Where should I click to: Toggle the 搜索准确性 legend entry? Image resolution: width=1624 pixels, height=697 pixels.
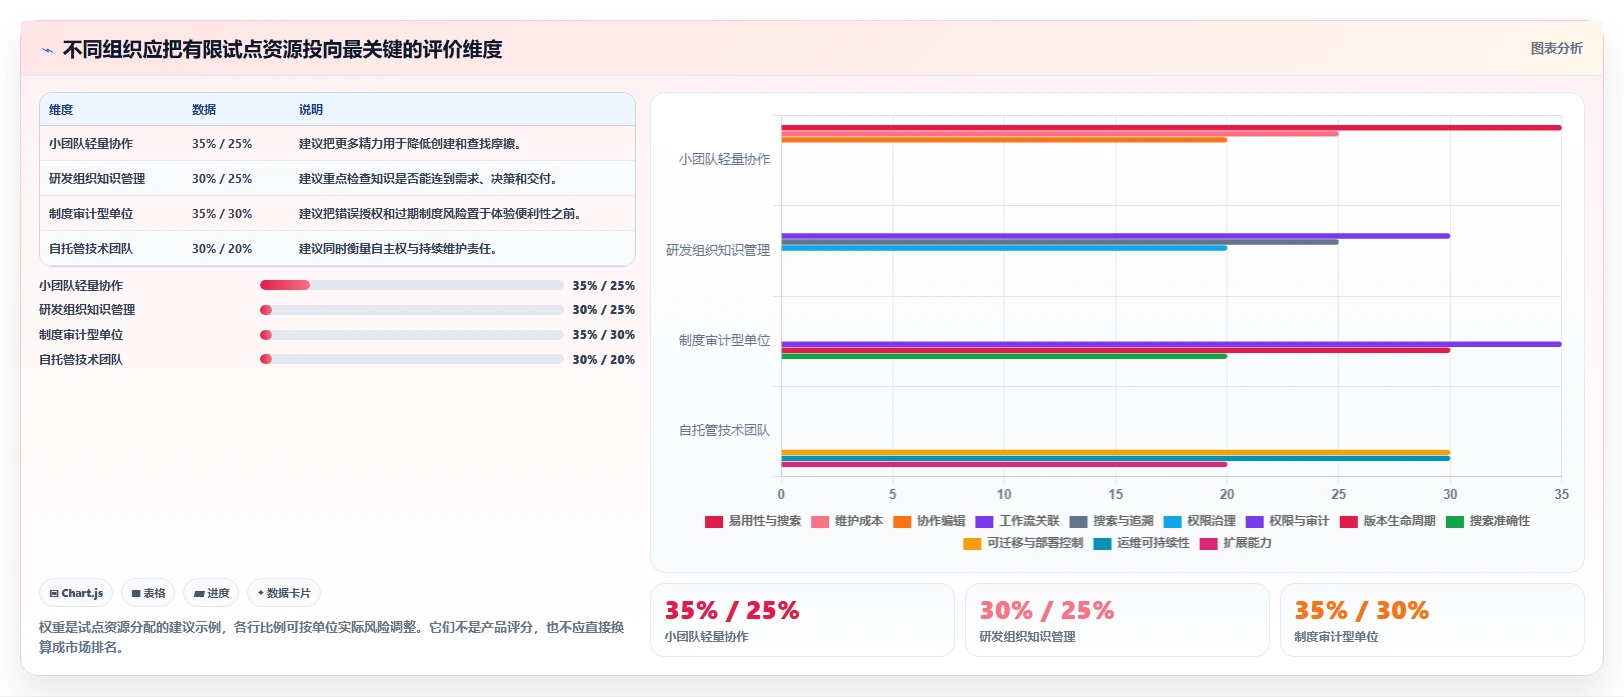1487,521
